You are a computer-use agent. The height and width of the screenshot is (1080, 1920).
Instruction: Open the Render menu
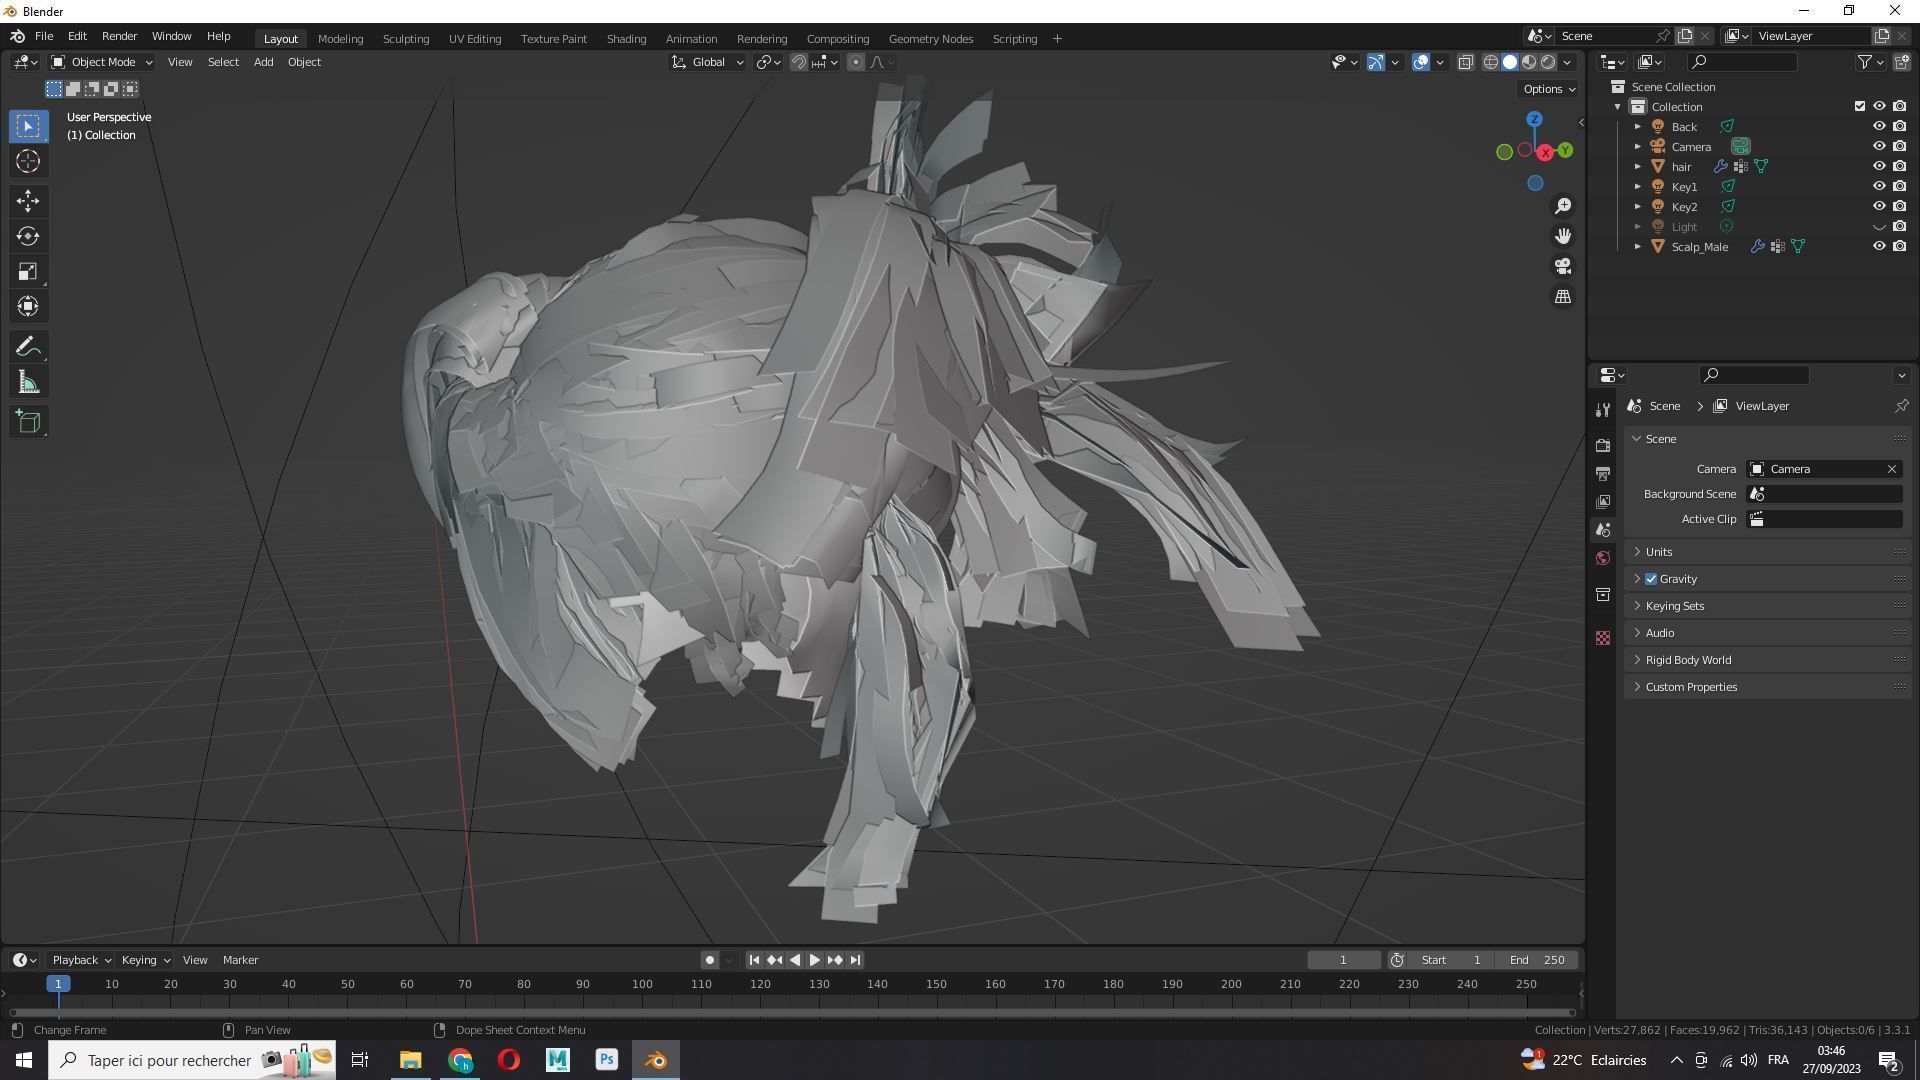119,36
